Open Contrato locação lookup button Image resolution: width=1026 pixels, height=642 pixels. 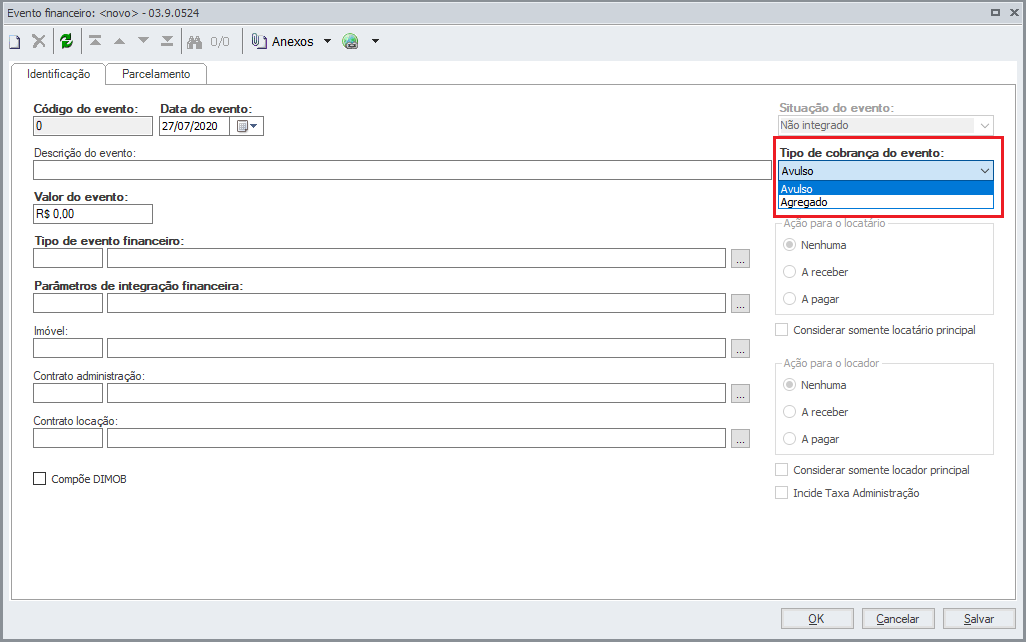(740, 438)
